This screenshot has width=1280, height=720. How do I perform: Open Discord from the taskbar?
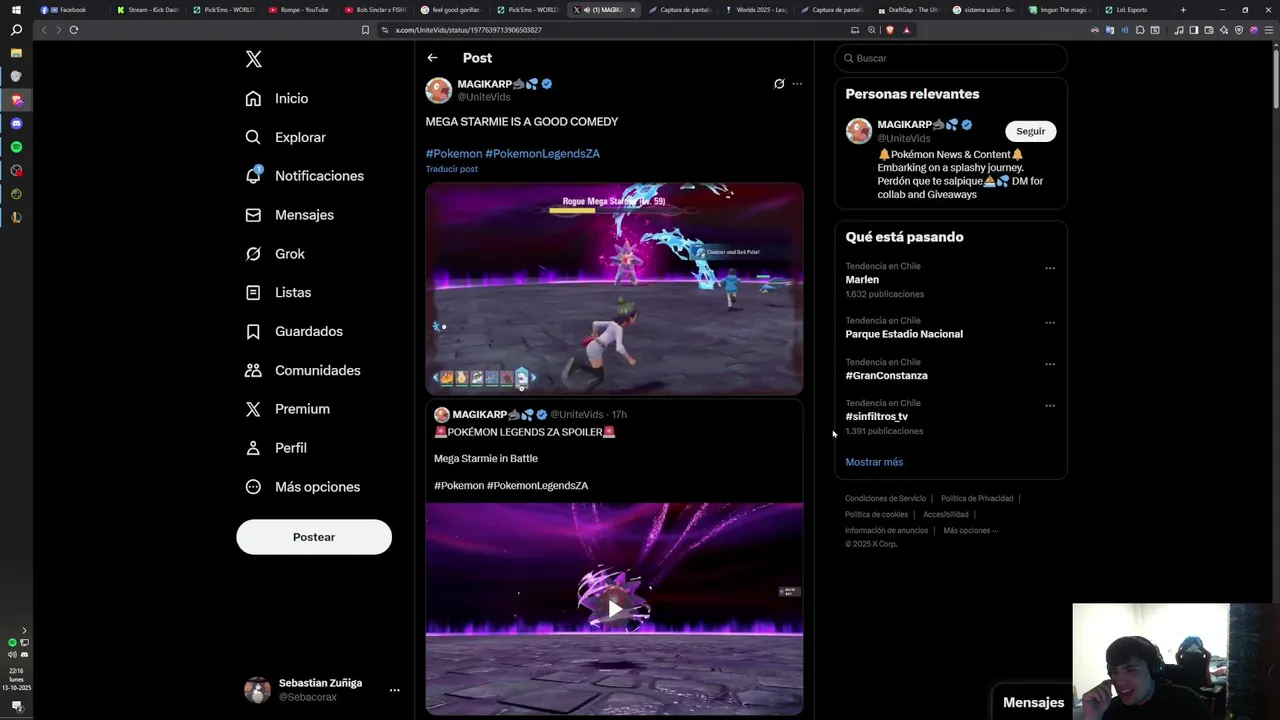(16, 124)
